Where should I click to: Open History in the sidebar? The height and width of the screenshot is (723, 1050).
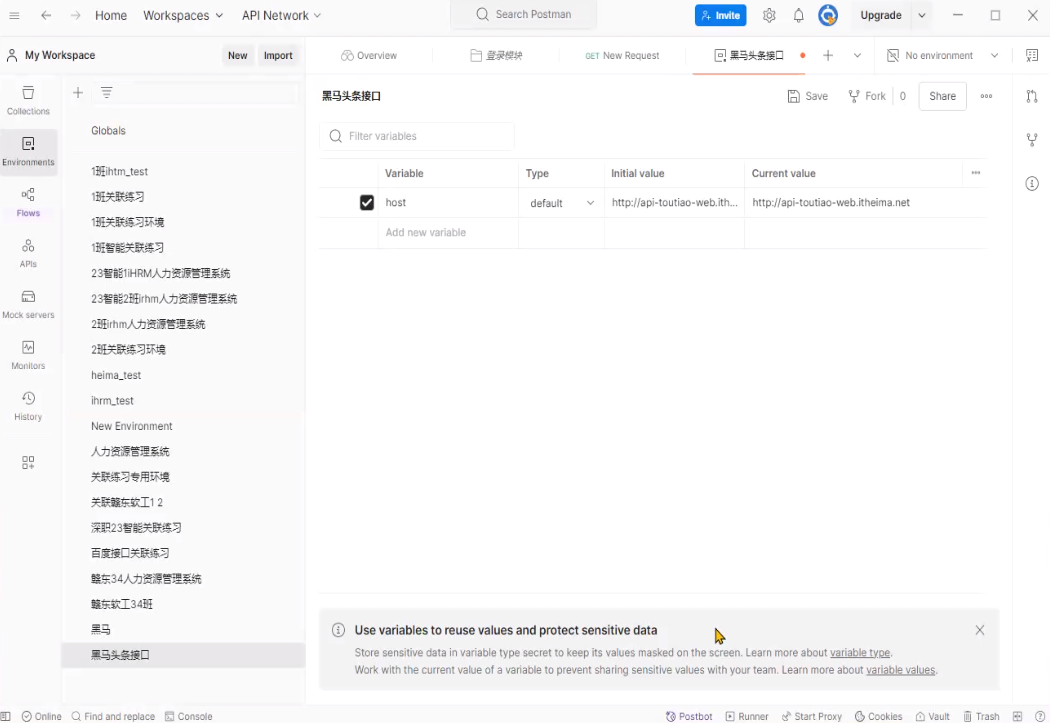[x=28, y=406]
